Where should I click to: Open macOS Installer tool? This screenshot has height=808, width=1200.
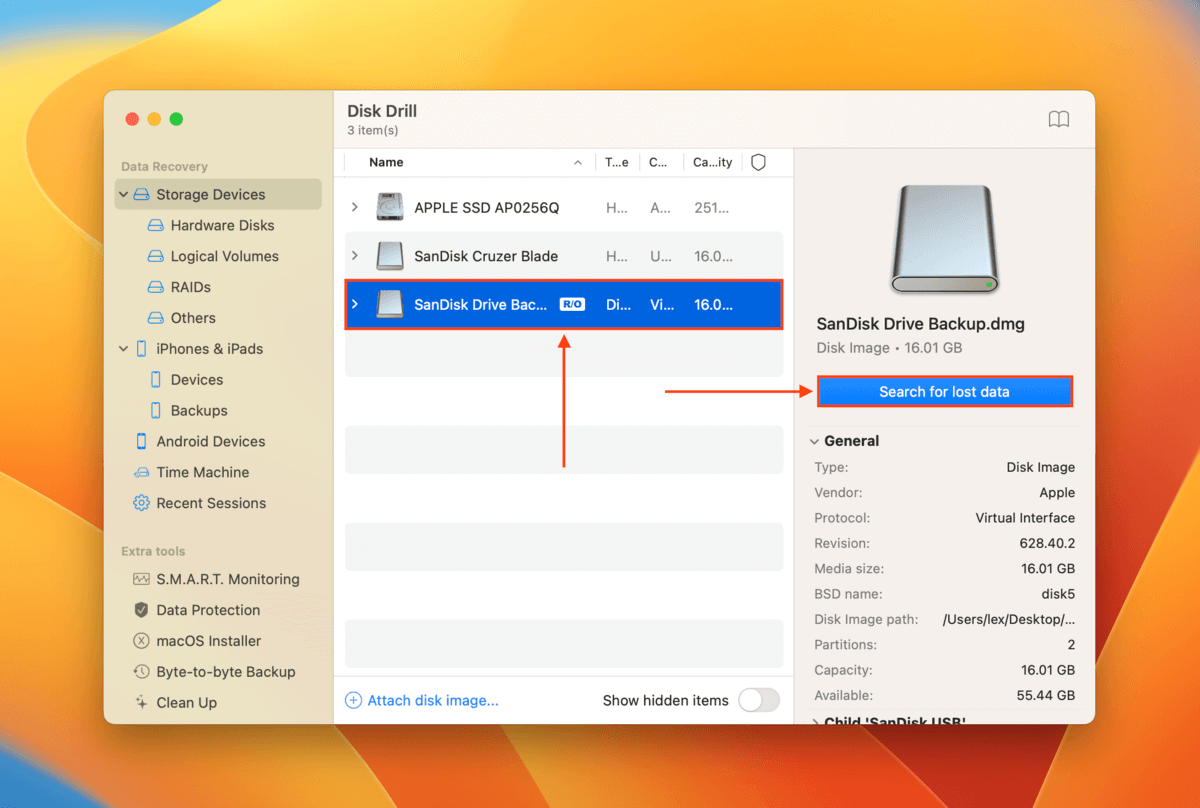click(209, 642)
